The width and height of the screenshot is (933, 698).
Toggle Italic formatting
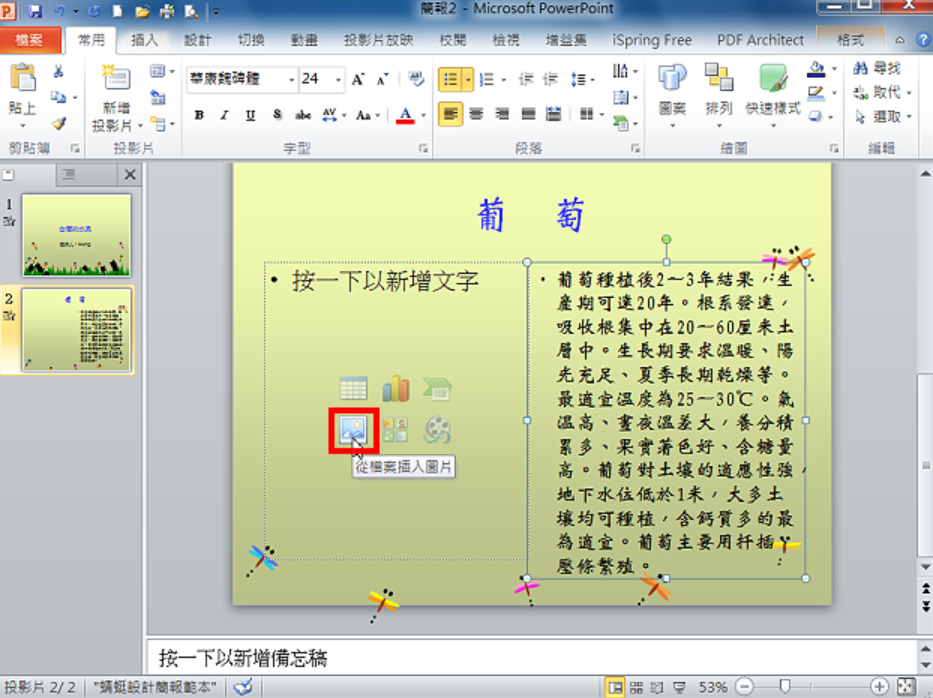click(x=224, y=115)
